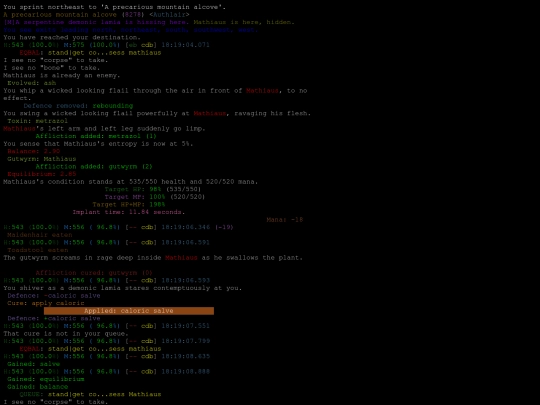
Task: Select the prompt timestamp 18:19:07.551
Action: [x=185, y=325]
